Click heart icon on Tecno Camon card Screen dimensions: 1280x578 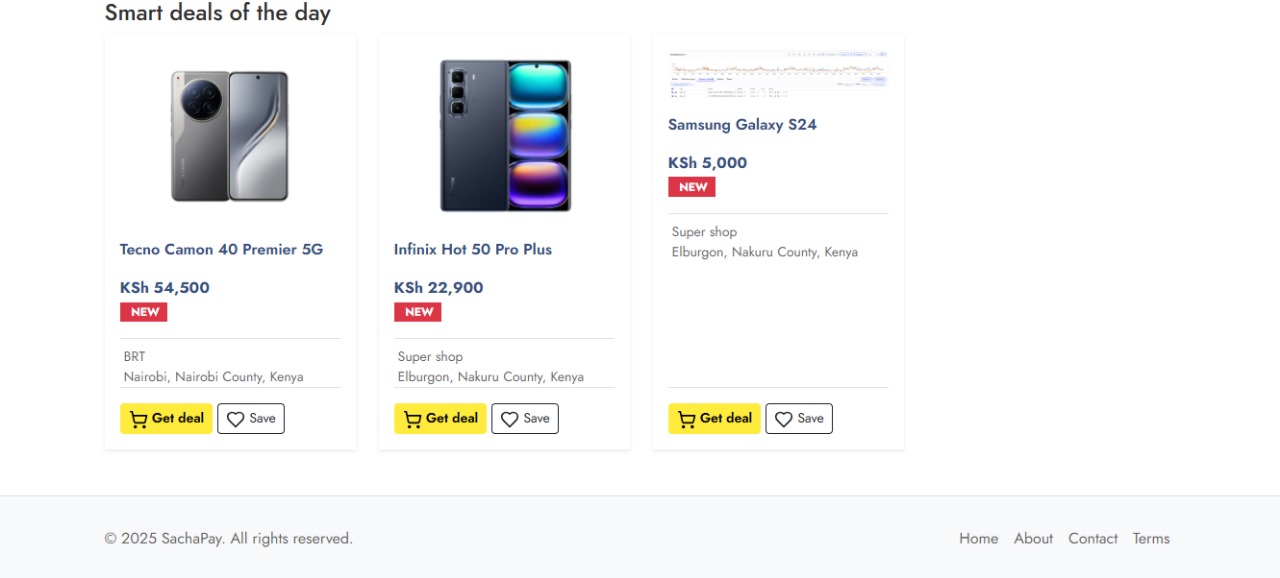[235, 419]
